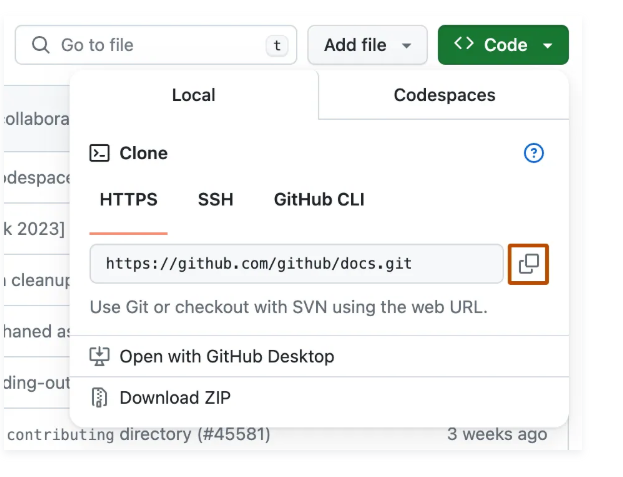Click the docs.git clone URL field

coord(296,264)
